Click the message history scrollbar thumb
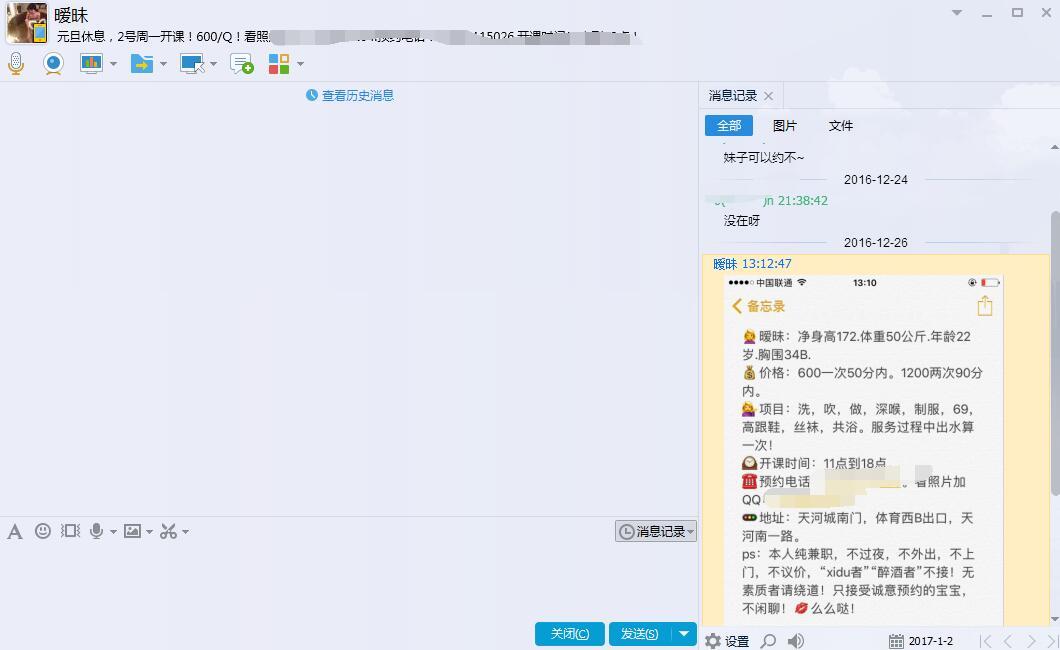This screenshot has height=650, width=1060. click(1055, 354)
